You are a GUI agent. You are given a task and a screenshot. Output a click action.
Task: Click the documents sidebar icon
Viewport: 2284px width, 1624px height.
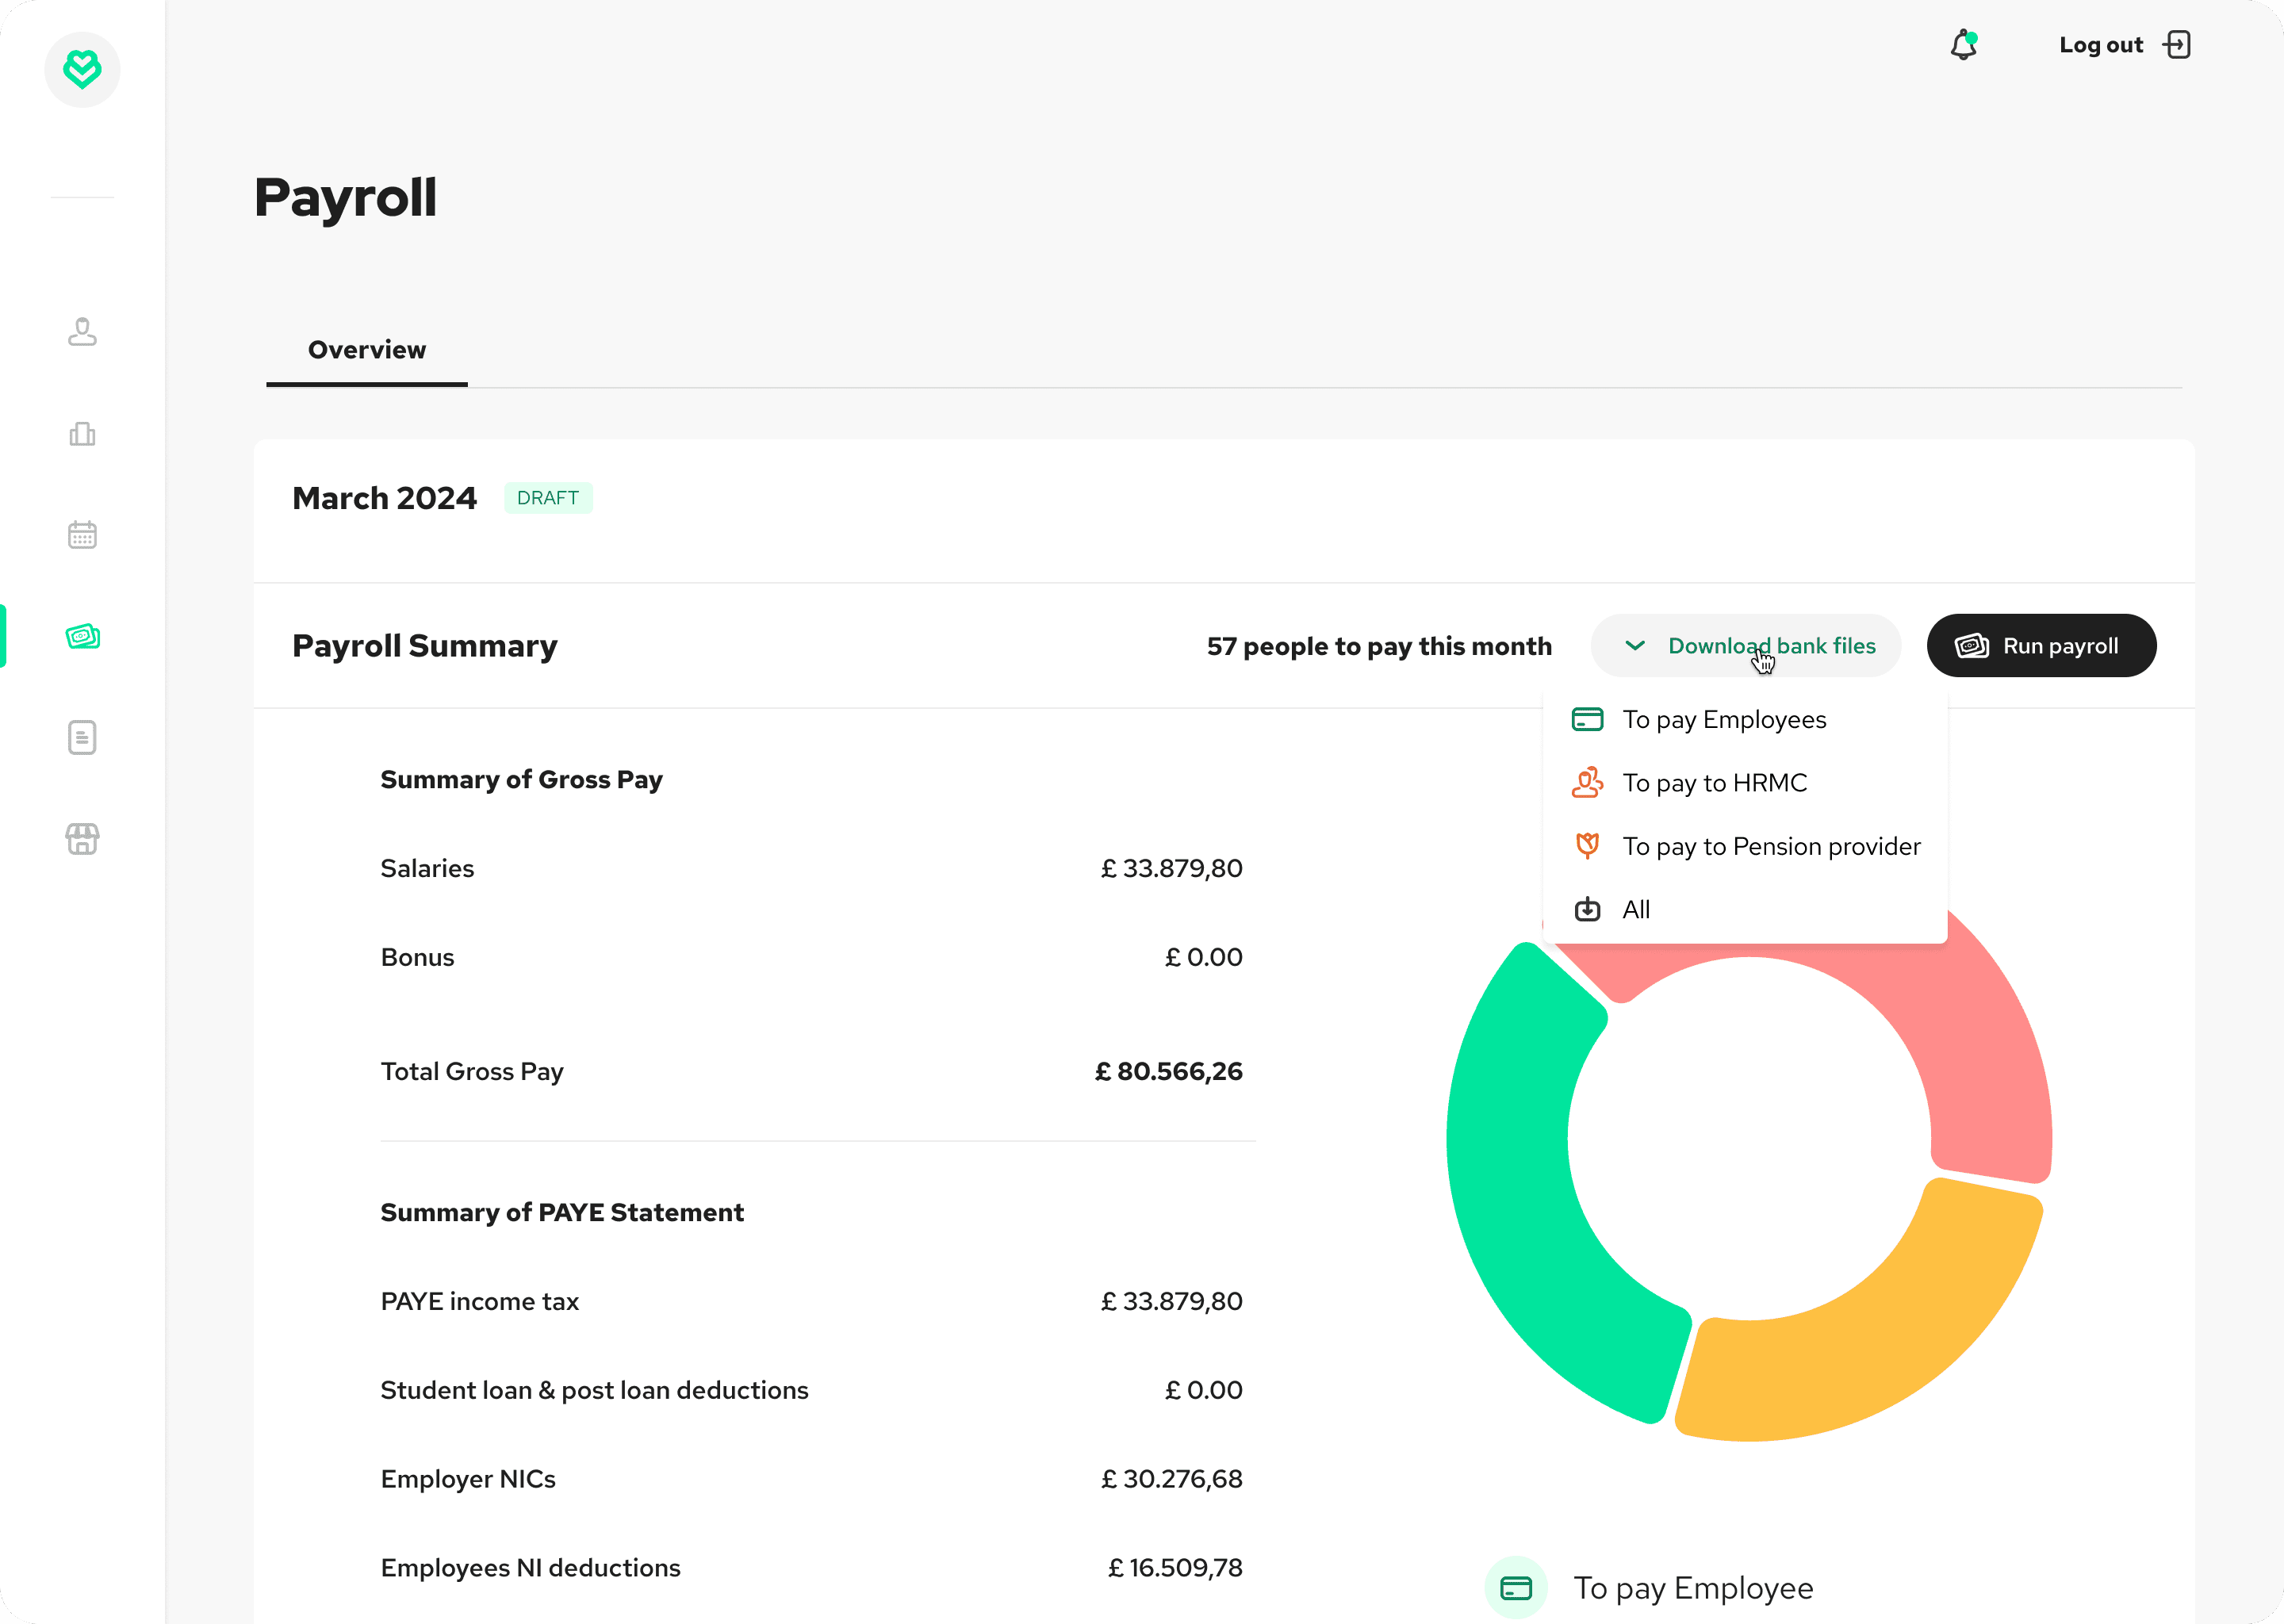pyautogui.click(x=81, y=738)
